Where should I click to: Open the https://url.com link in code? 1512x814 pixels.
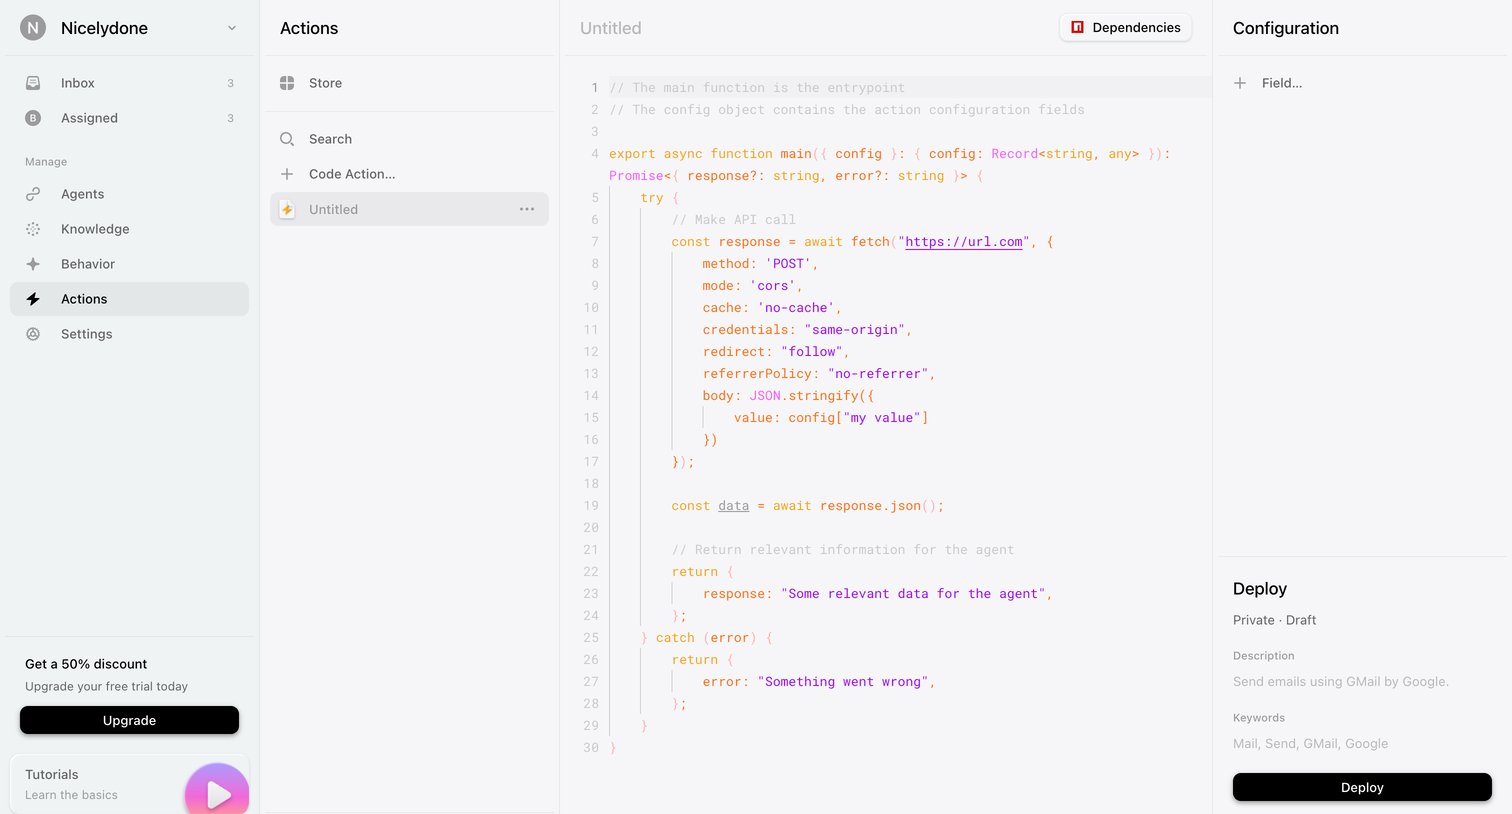click(964, 242)
